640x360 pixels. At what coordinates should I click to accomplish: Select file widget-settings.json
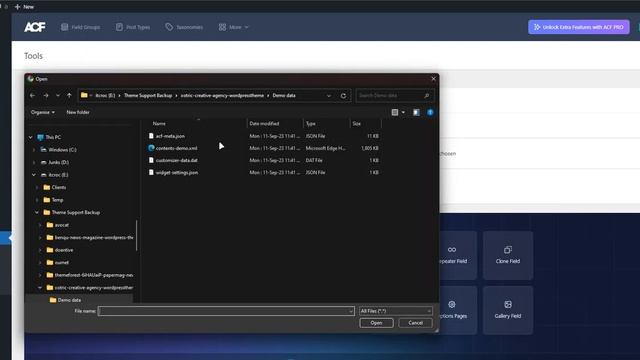tap(177, 173)
